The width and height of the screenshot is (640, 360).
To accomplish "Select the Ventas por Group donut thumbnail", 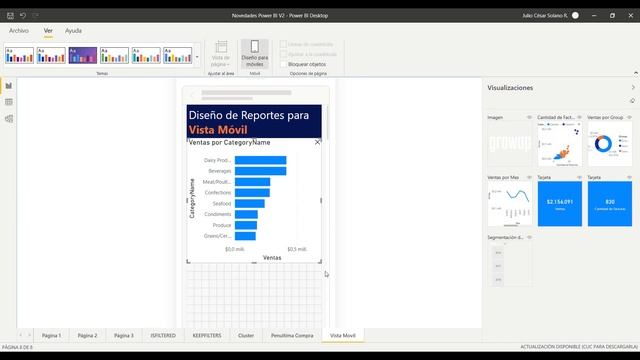I will click(610, 144).
